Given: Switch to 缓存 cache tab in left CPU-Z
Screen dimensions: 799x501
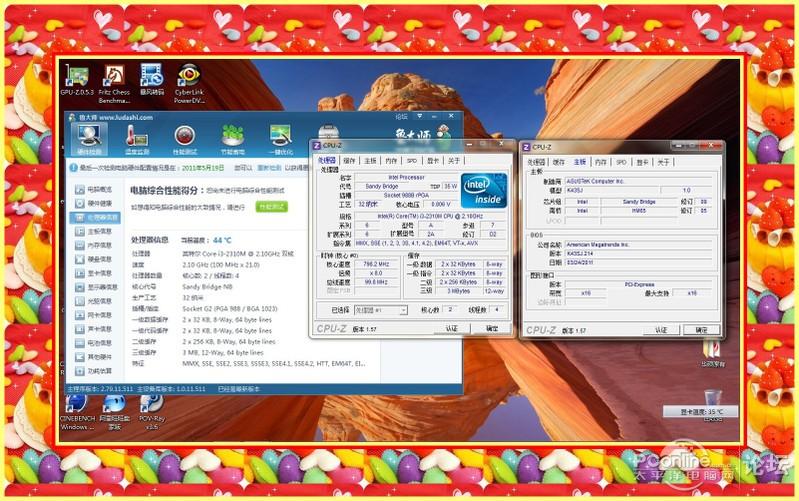Looking at the screenshot, I should (x=349, y=161).
